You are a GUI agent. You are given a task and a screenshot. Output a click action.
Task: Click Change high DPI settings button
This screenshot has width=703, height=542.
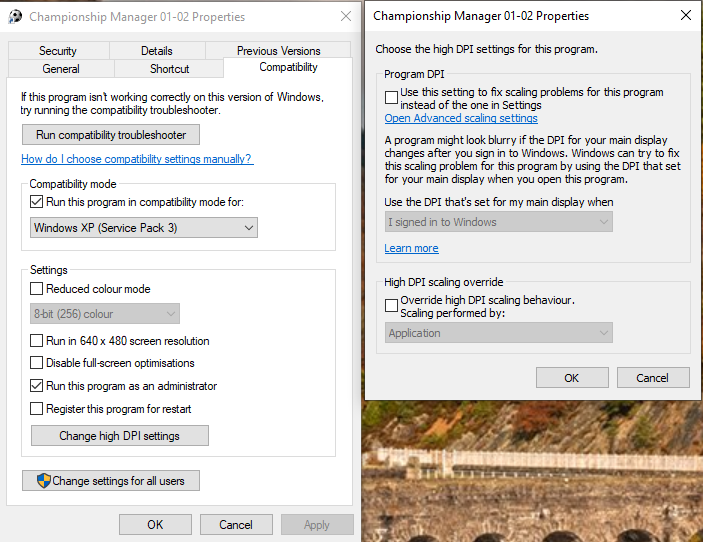click(x=120, y=436)
